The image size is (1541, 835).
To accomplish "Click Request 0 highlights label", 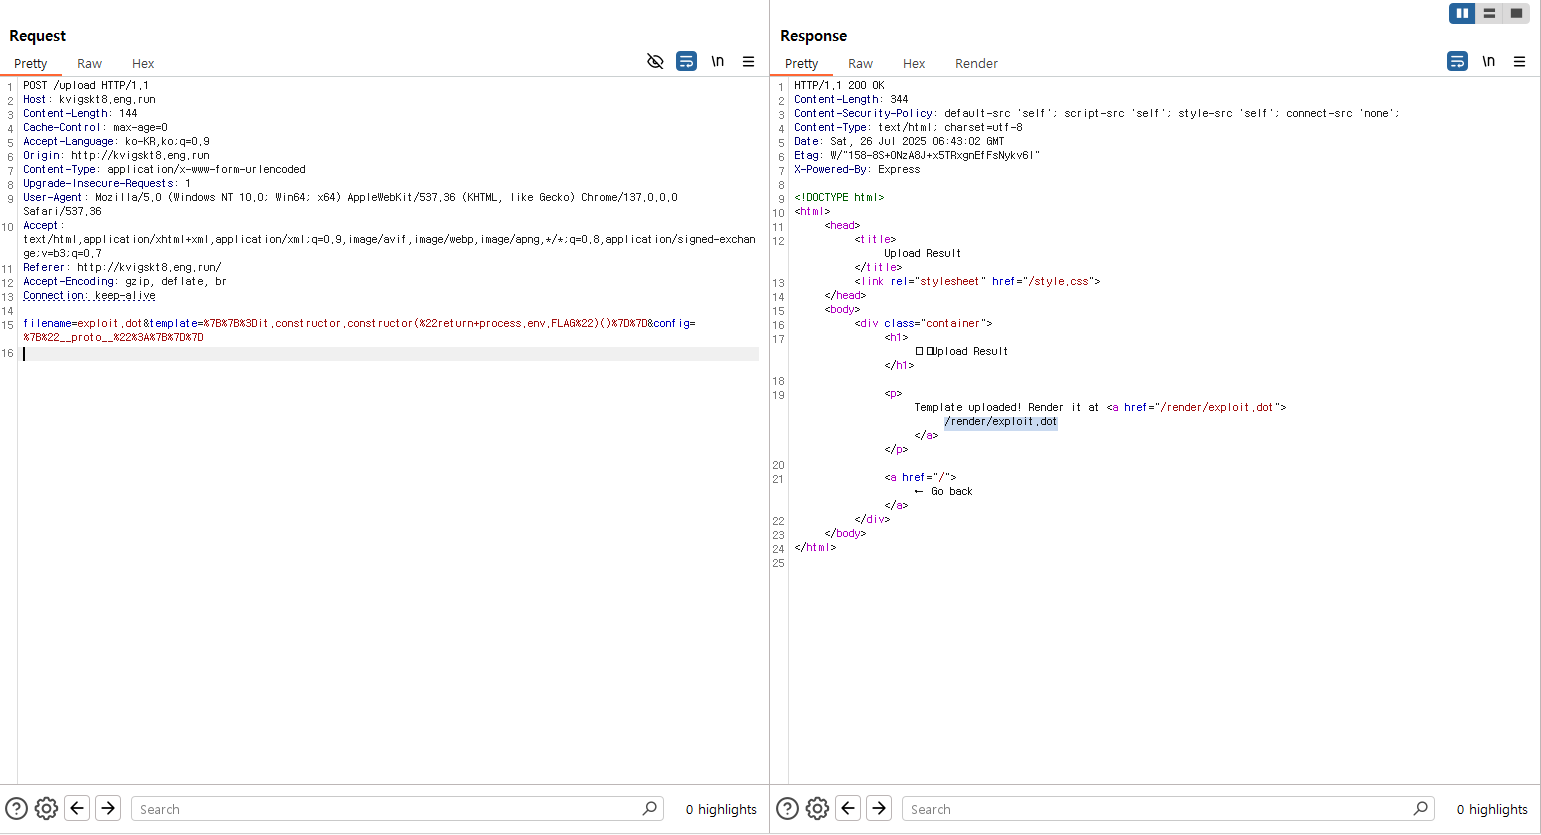I will [x=721, y=809].
